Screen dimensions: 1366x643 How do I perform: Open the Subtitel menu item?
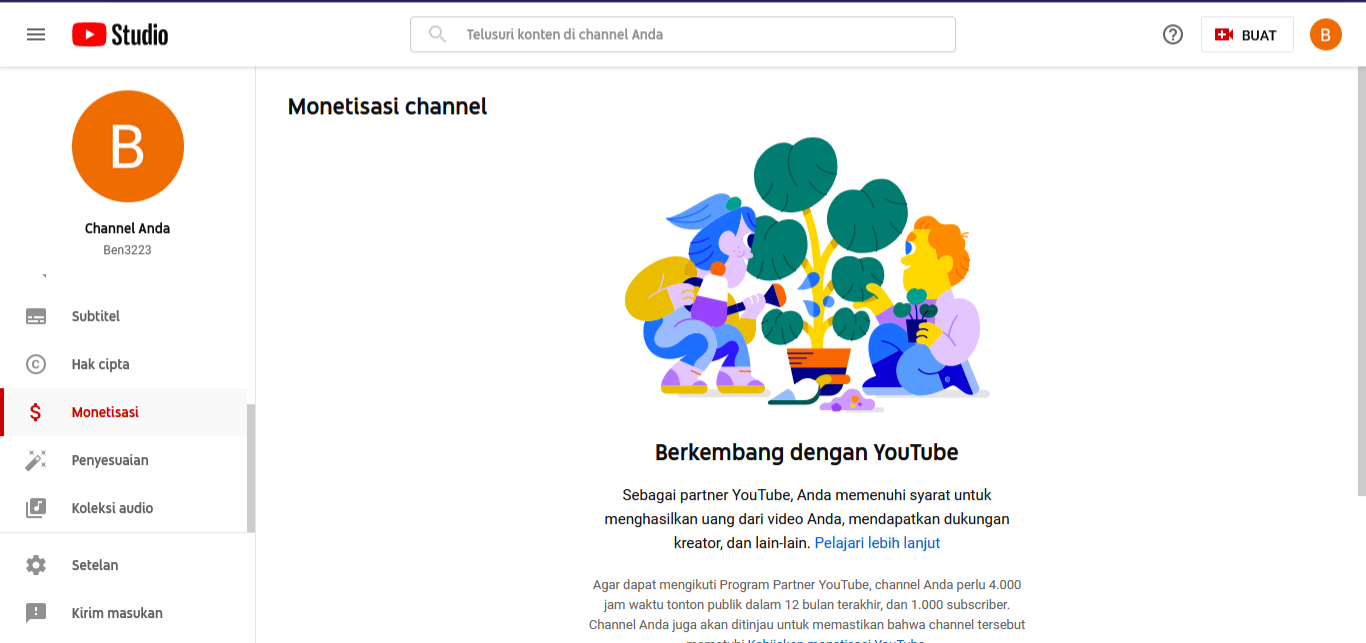(124, 316)
